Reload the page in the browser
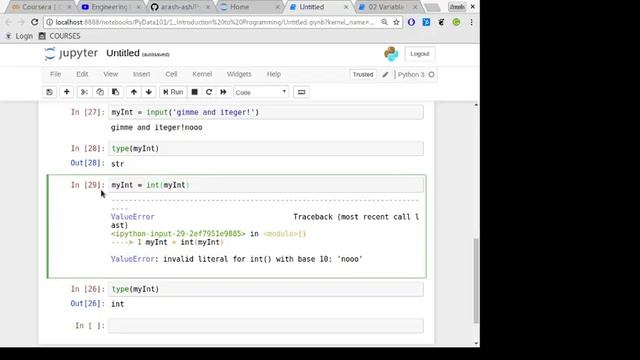The height and width of the screenshot is (360, 640). pos(35,22)
